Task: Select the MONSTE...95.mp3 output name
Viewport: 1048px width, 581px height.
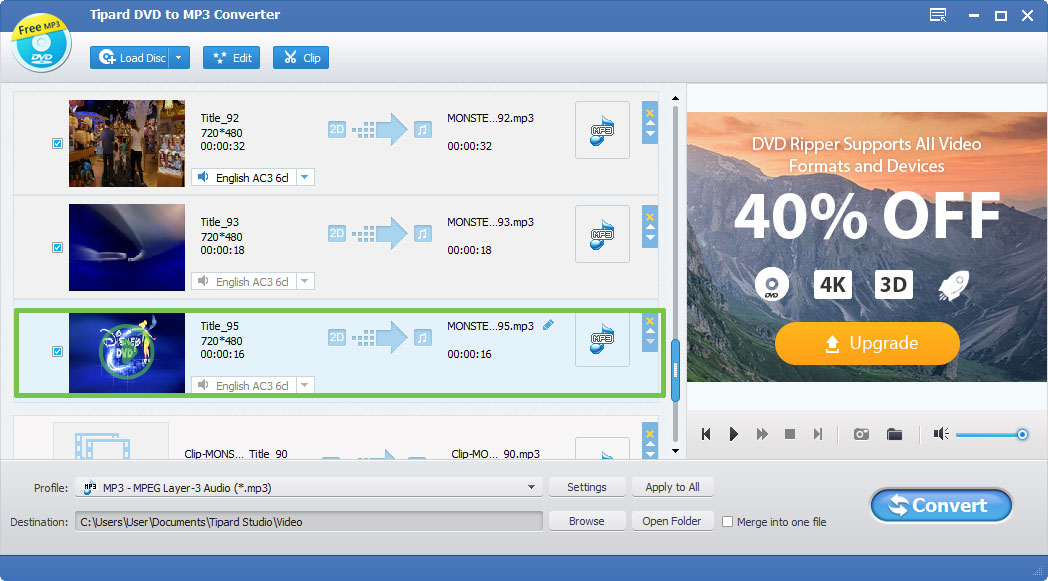Action: pos(491,326)
